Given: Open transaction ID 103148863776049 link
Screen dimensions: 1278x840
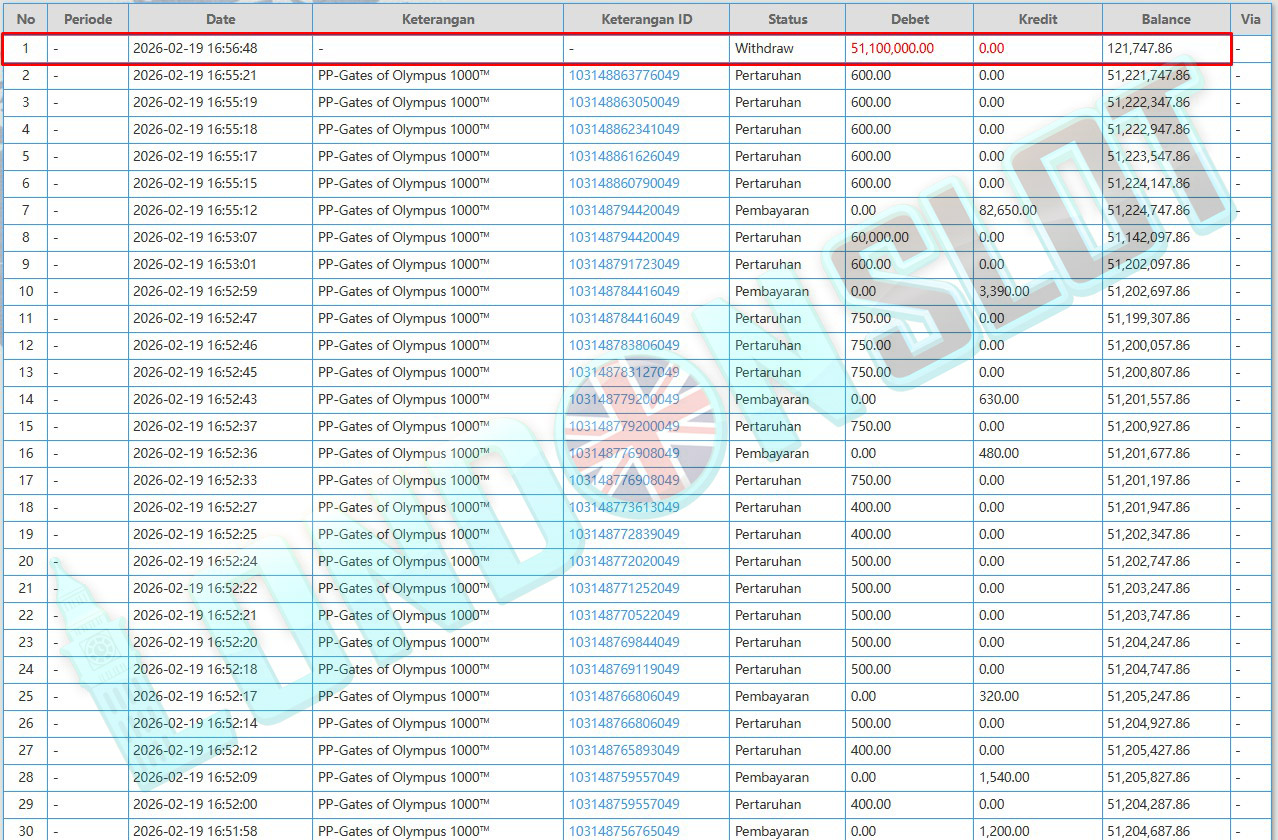Looking at the screenshot, I should [624, 75].
